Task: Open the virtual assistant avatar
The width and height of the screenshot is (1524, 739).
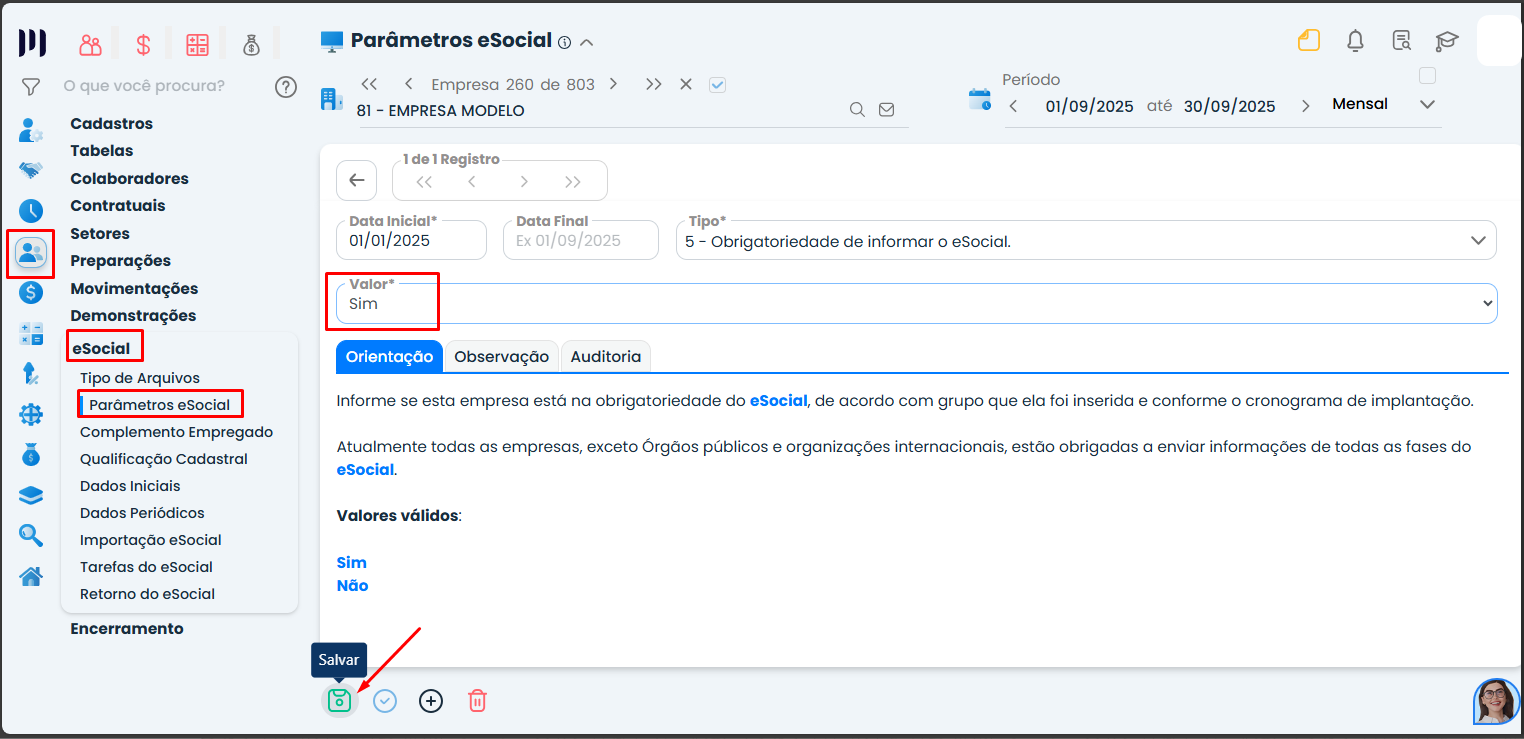Action: 1497,701
